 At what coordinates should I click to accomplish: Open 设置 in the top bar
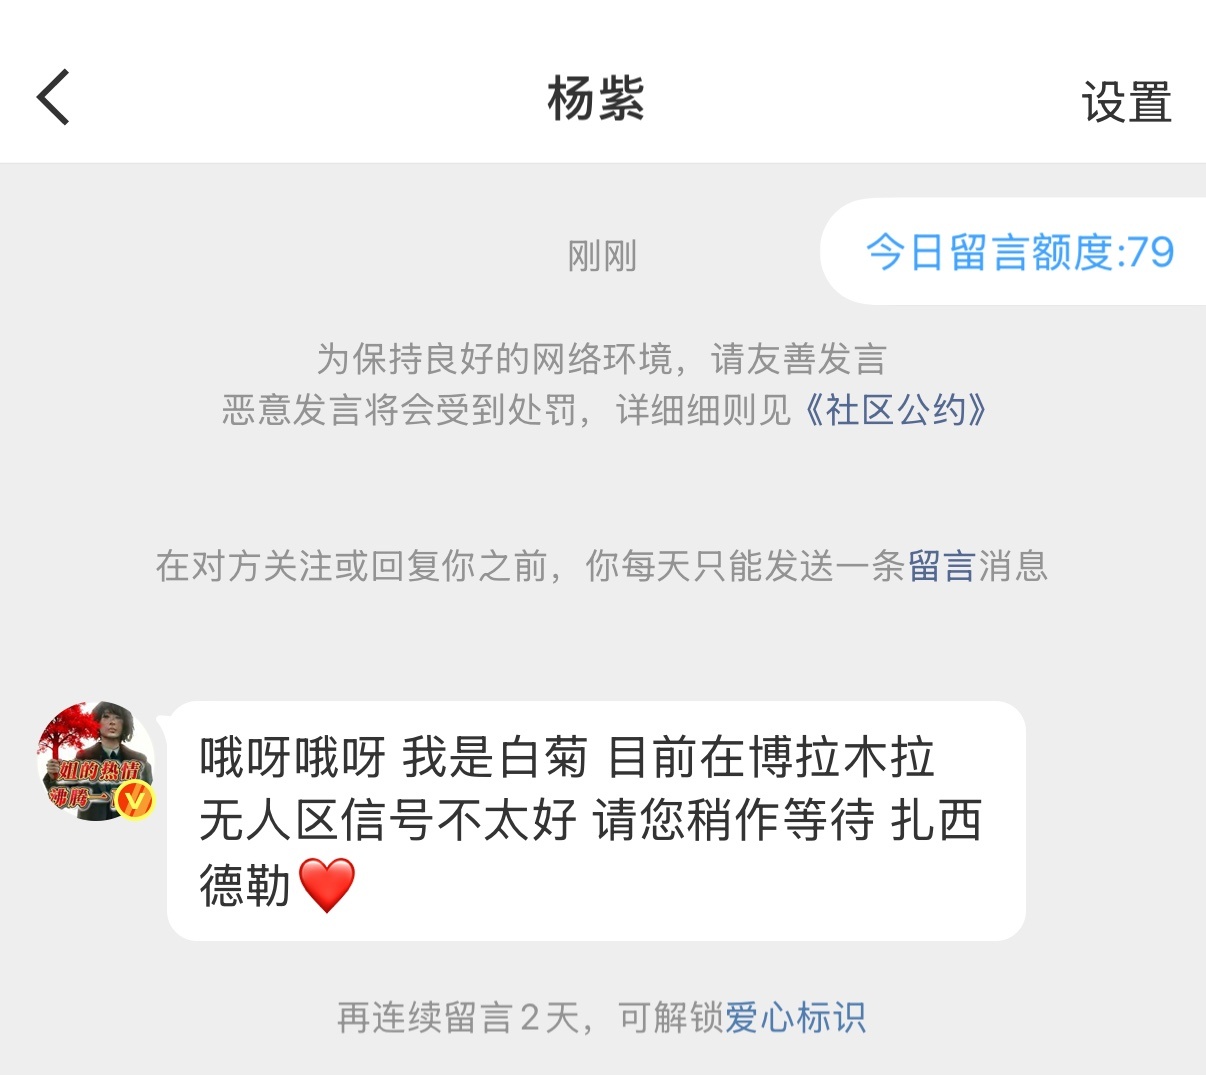tap(1126, 102)
